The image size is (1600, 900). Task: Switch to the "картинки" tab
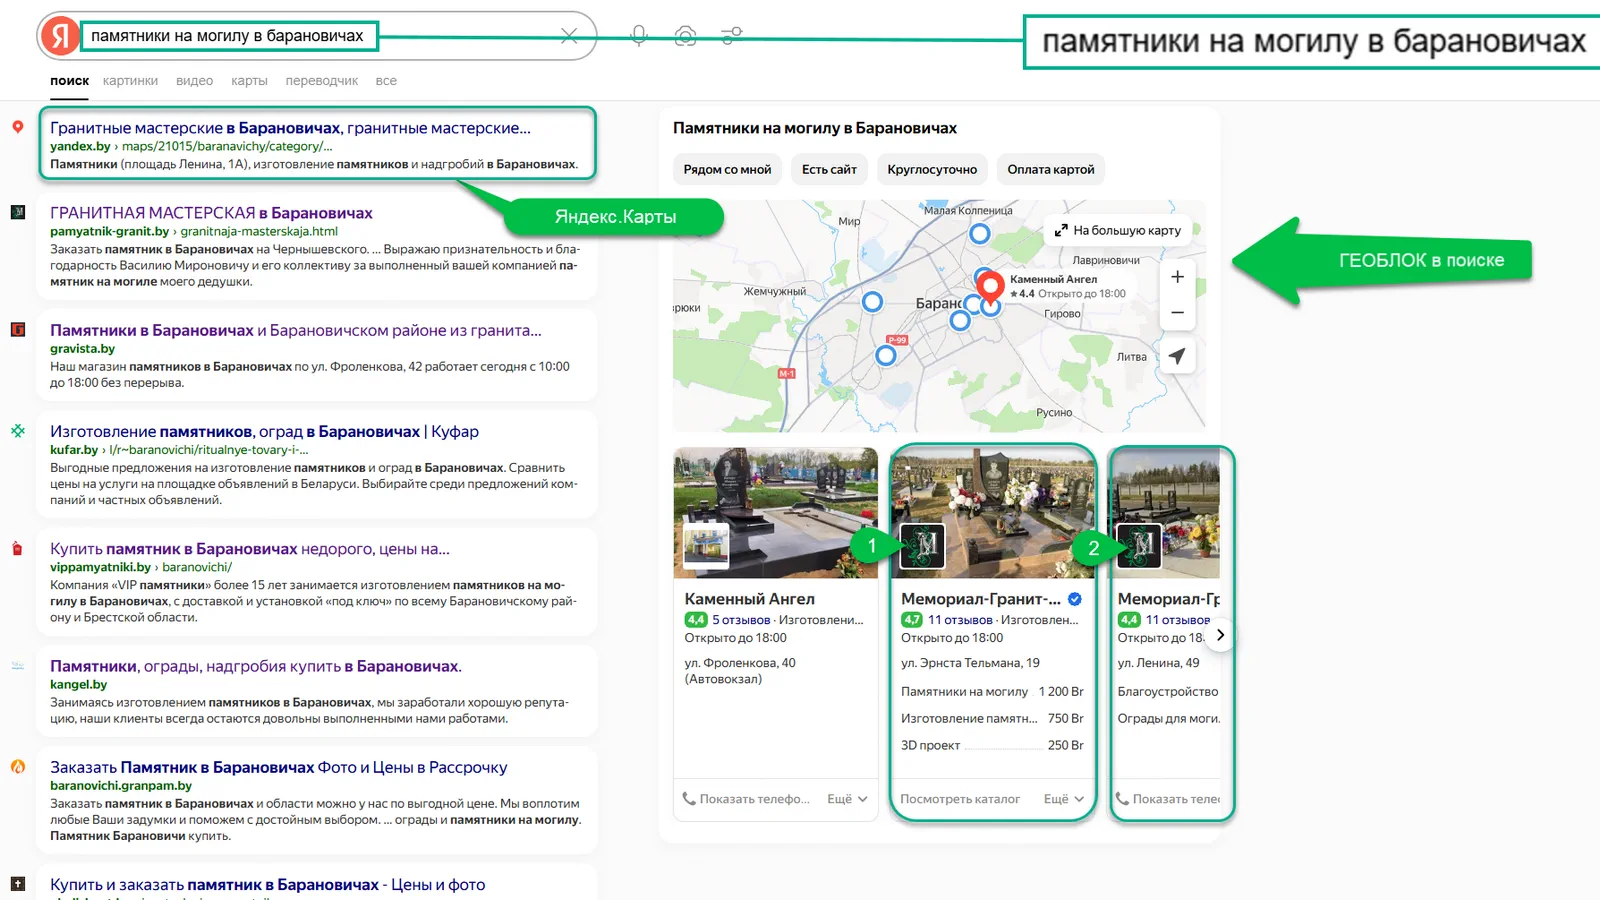(x=130, y=81)
